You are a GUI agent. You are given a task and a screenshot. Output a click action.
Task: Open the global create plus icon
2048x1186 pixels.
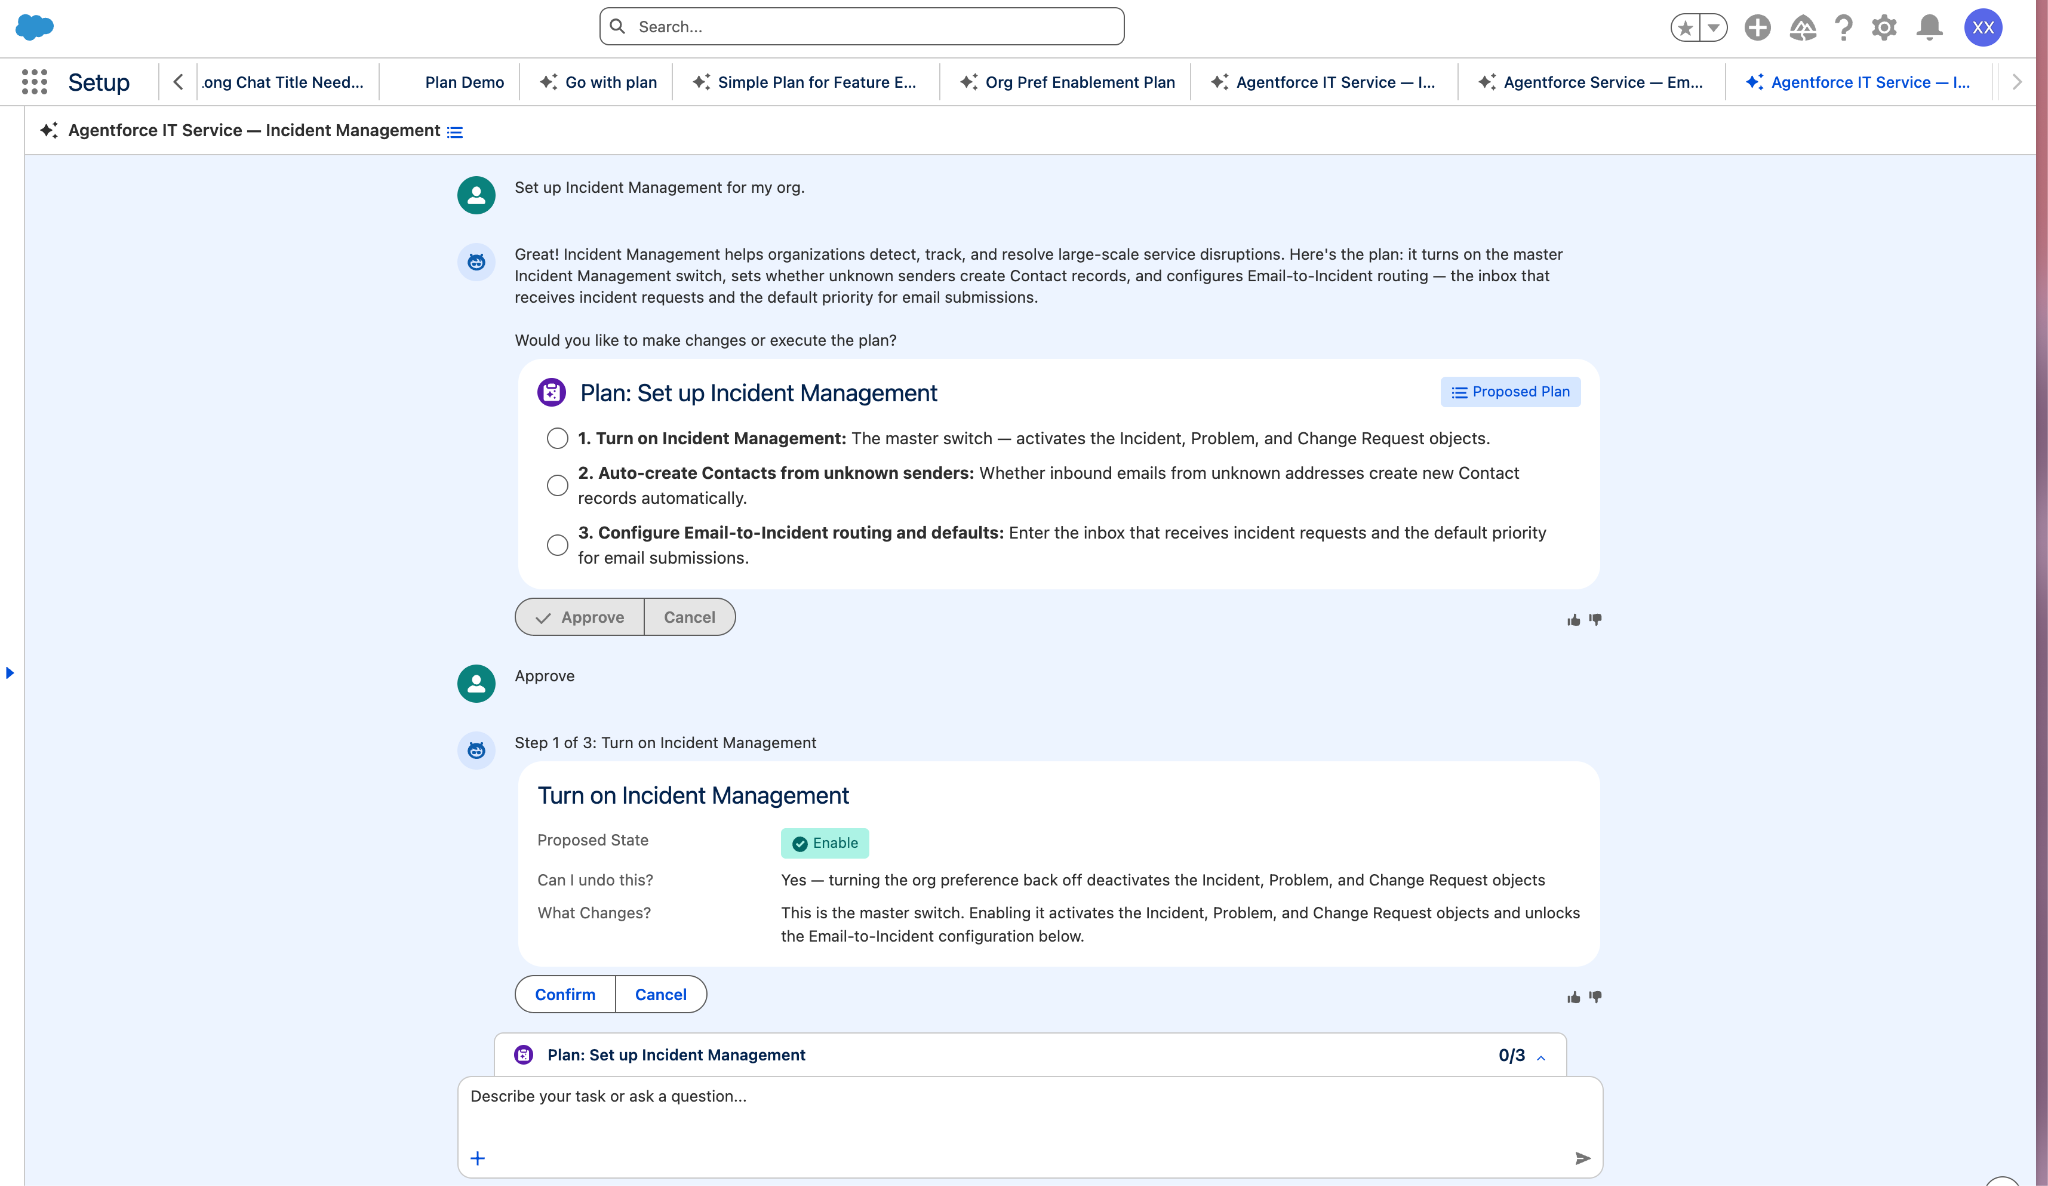(x=1758, y=28)
